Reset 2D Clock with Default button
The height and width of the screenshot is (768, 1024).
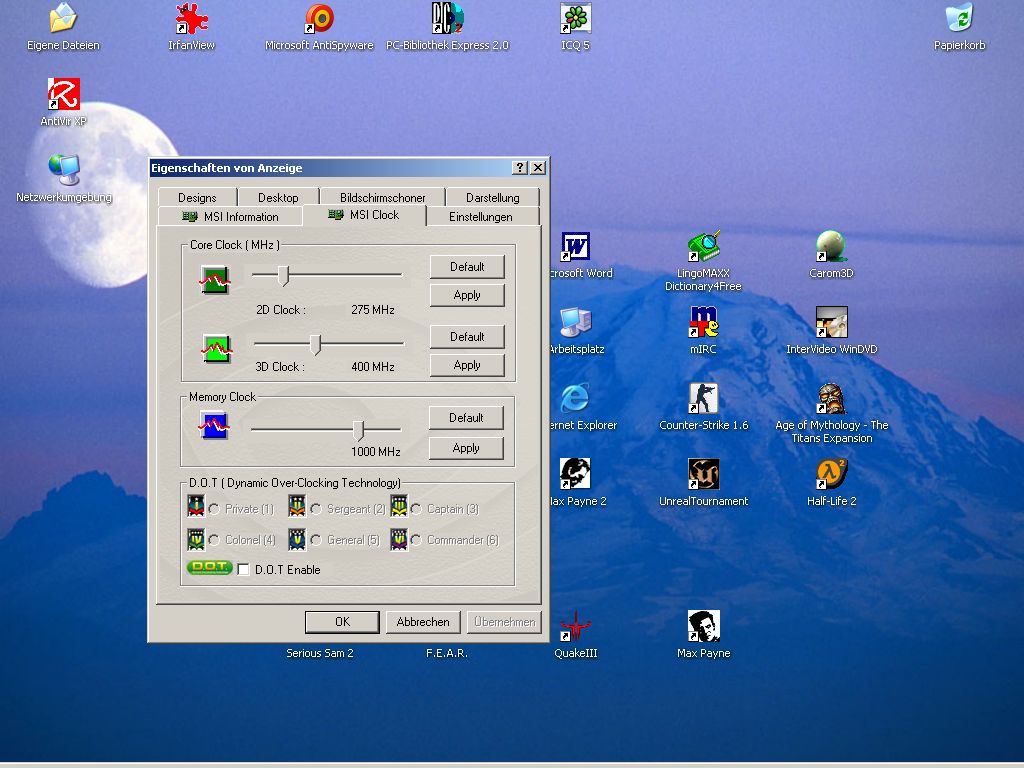467,266
